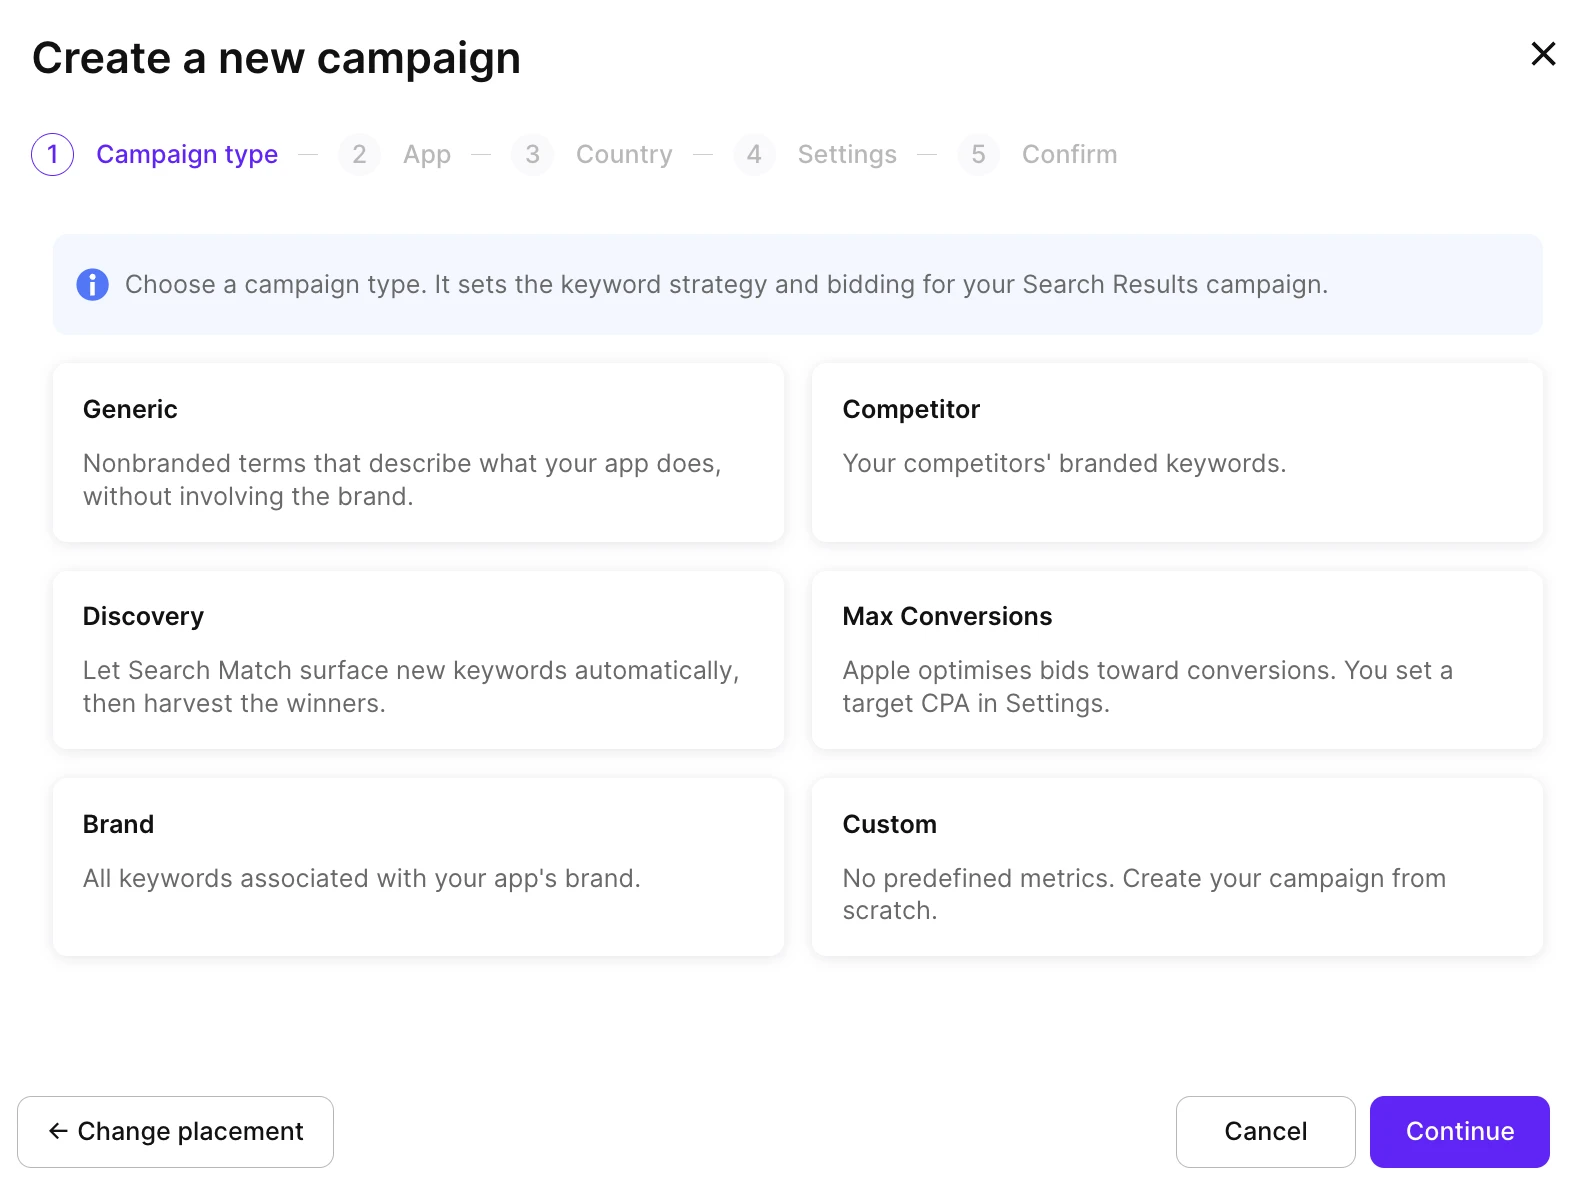
Task: Click the blue info icon in banner
Action: [x=92, y=285]
